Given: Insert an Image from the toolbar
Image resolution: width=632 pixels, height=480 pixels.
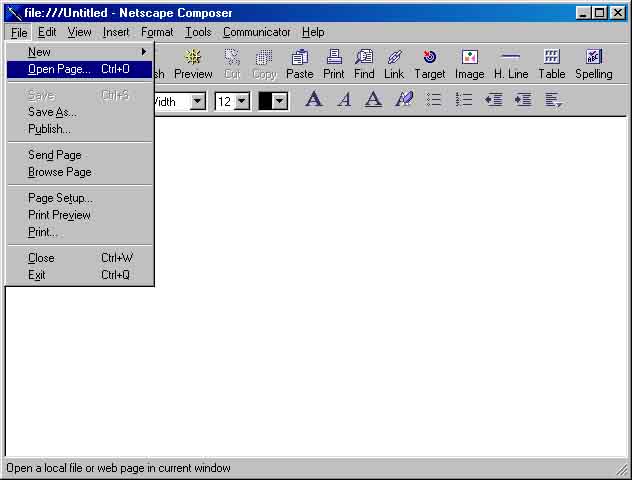Looking at the screenshot, I should 470,64.
